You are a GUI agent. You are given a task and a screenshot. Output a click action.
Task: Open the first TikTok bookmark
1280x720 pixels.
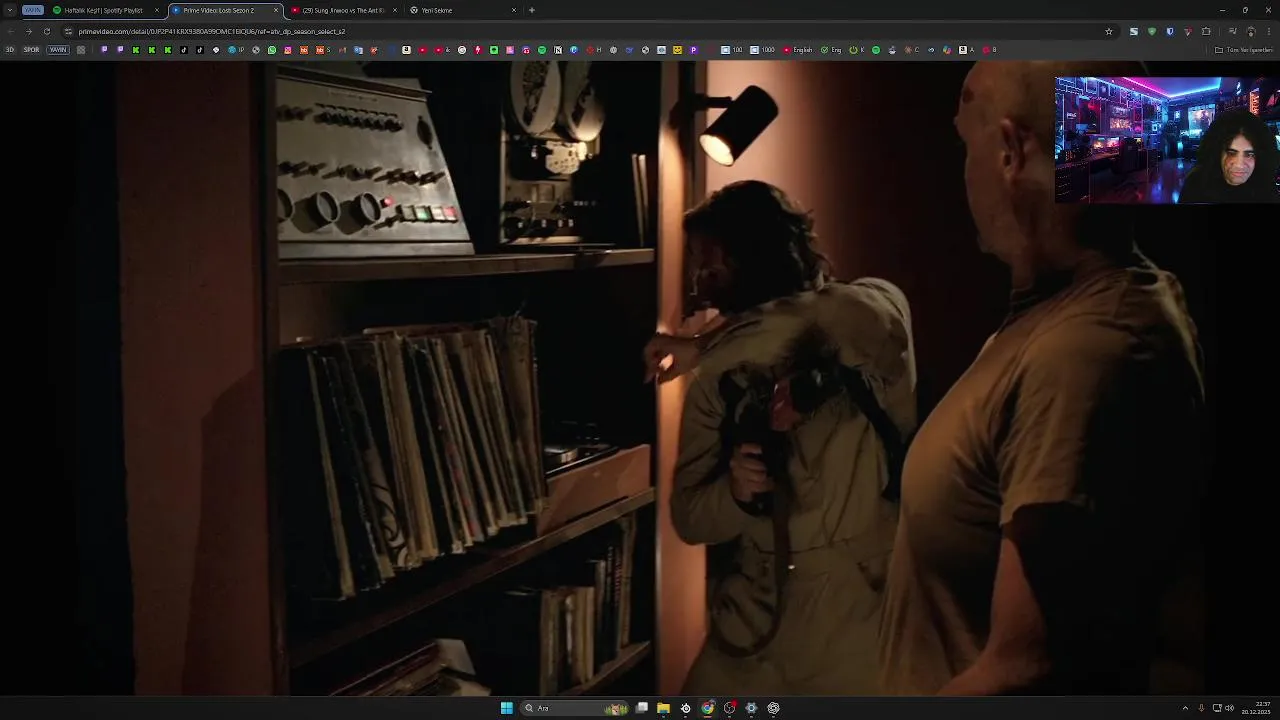tap(184, 50)
